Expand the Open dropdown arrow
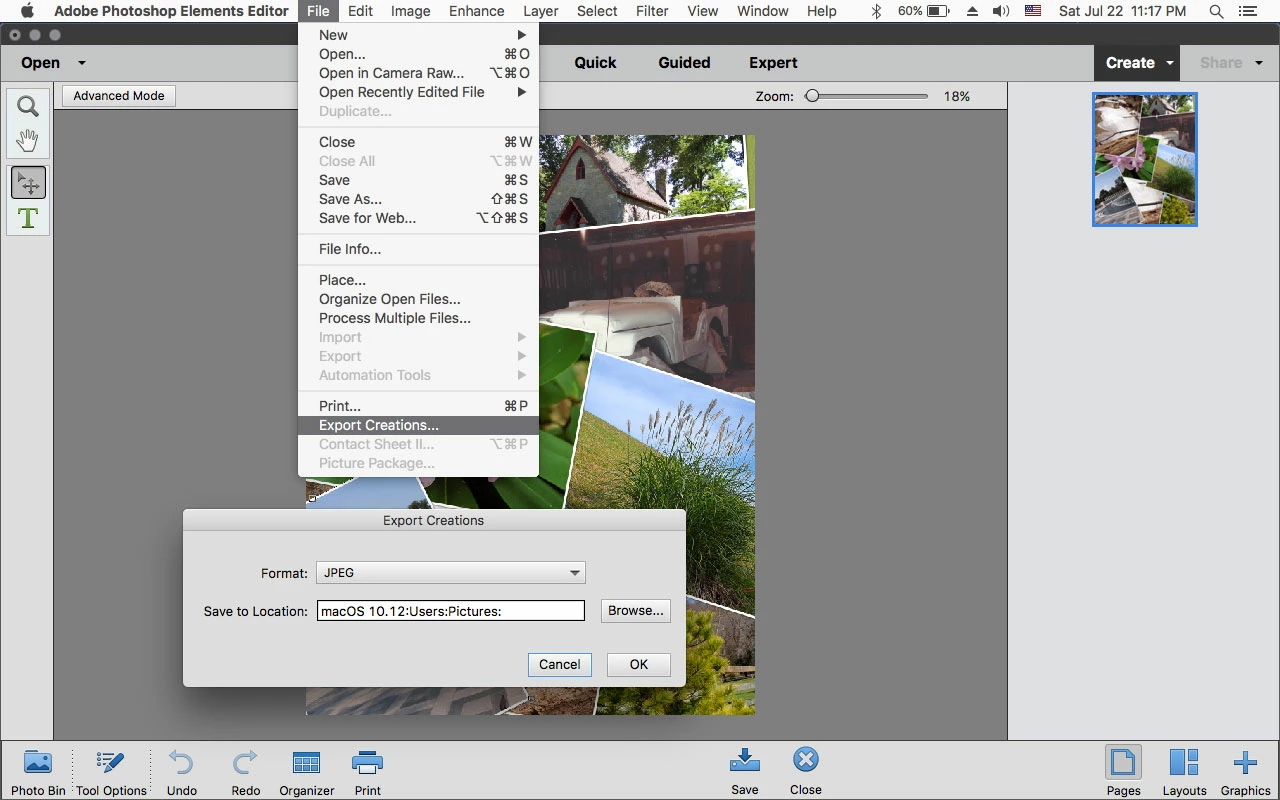Viewport: 1280px width, 800px height. coord(82,63)
